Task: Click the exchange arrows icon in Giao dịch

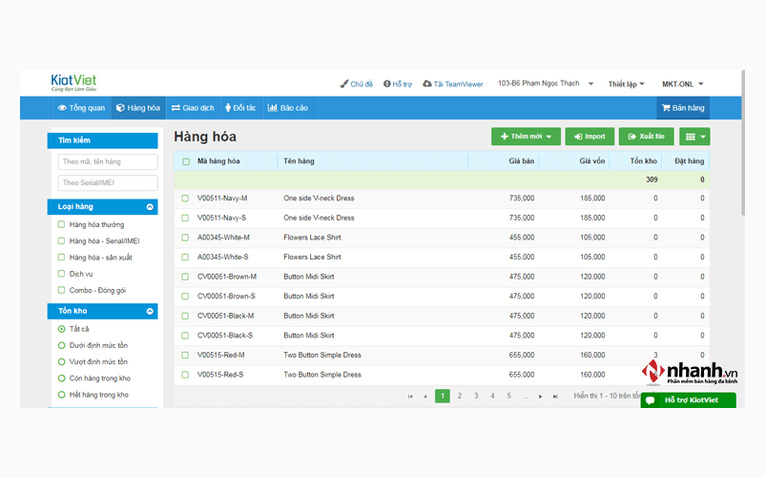Action: 176,108
